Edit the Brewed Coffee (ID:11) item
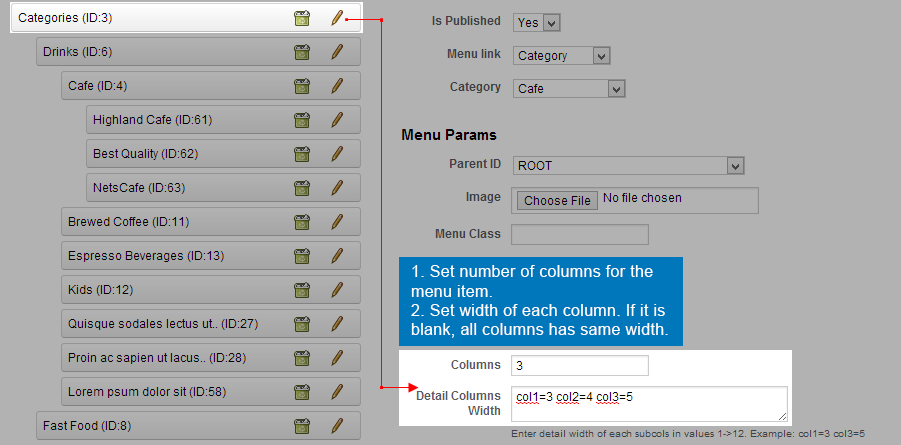The height and width of the screenshot is (445, 901). [337, 222]
